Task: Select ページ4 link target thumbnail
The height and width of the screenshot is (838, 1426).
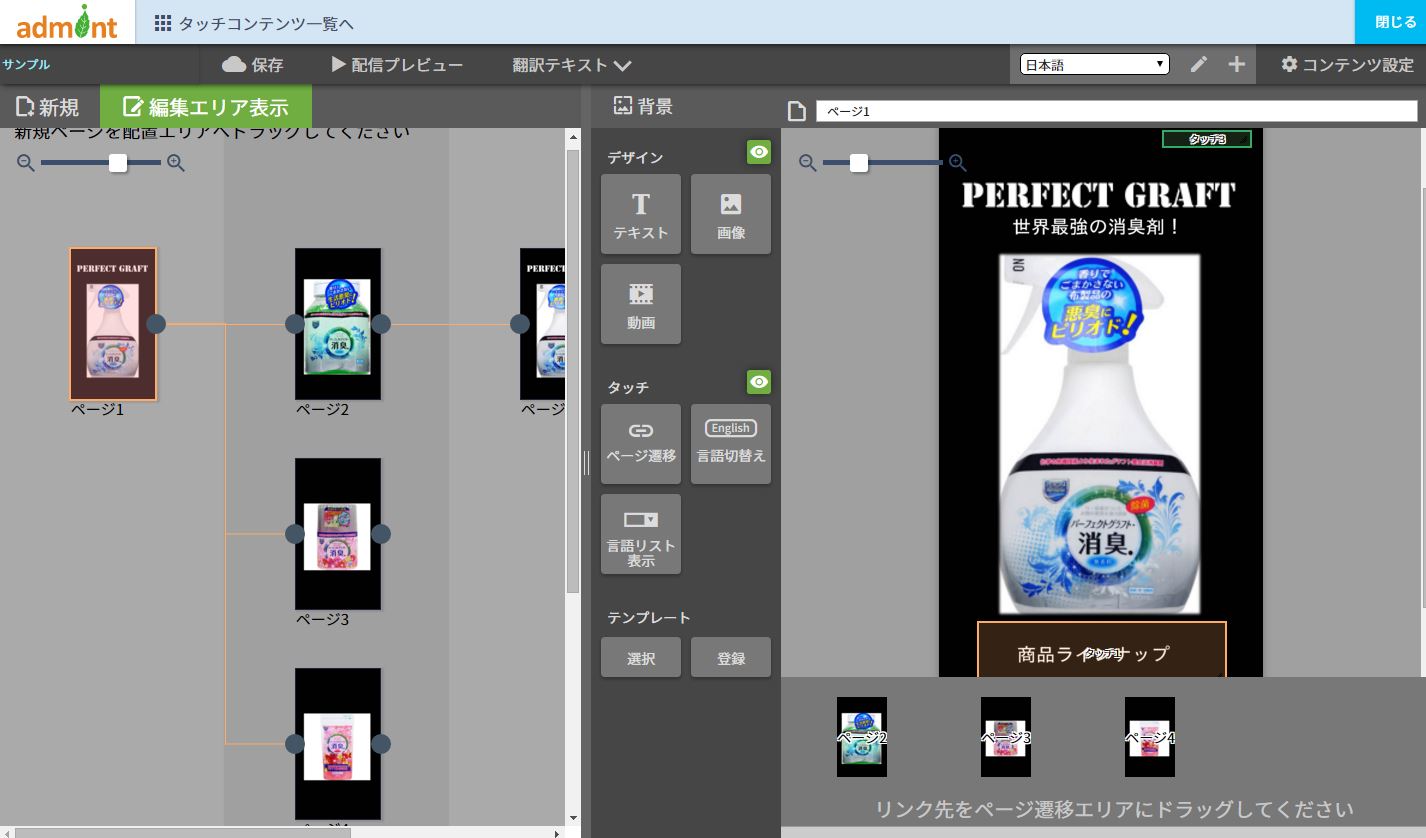Action: [1150, 737]
